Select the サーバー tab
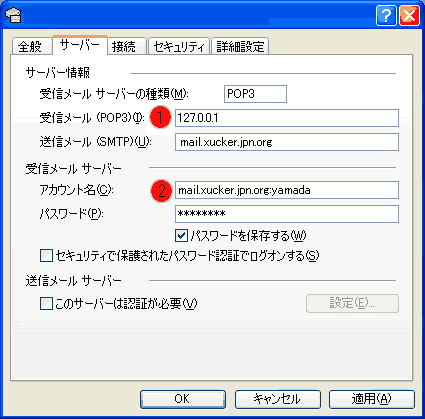 click(80, 45)
